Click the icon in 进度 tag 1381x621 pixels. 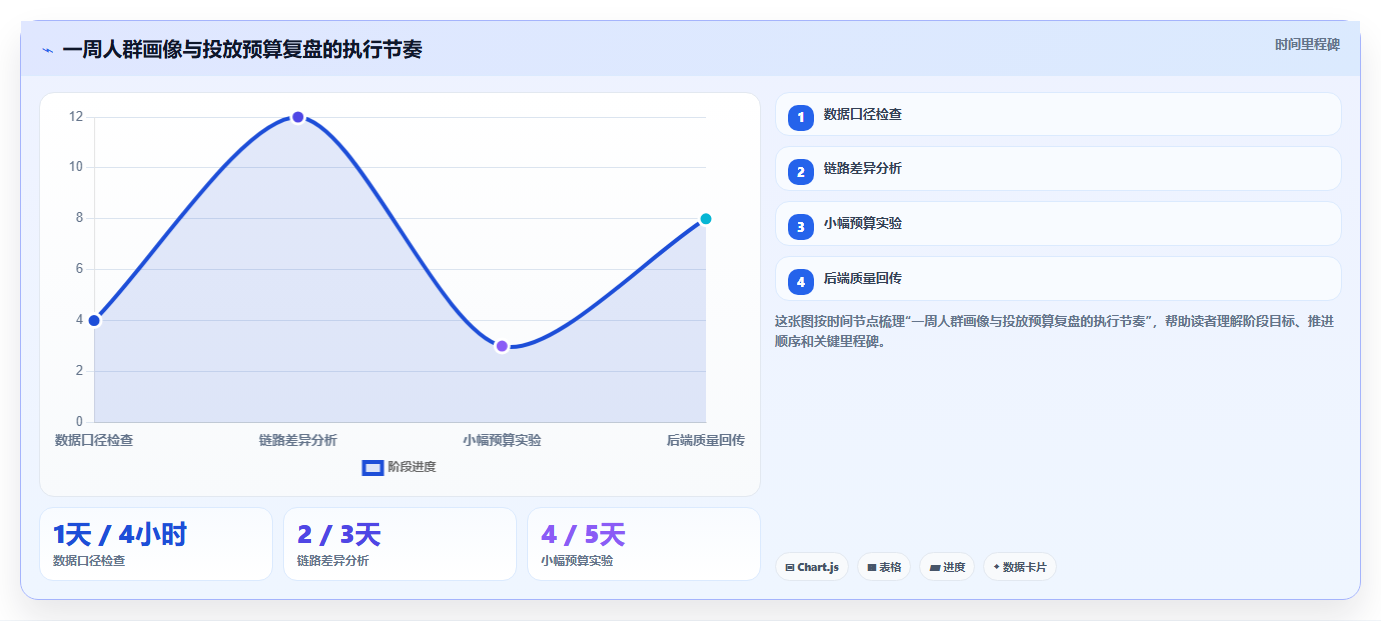click(935, 567)
